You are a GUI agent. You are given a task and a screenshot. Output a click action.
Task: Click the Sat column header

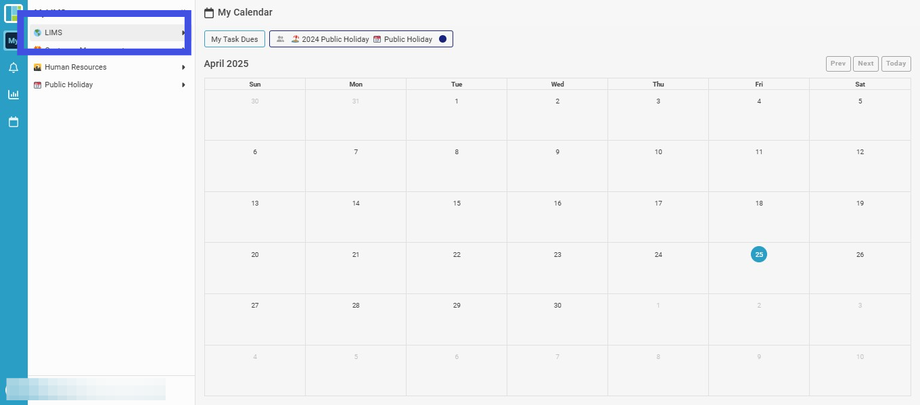[860, 85]
